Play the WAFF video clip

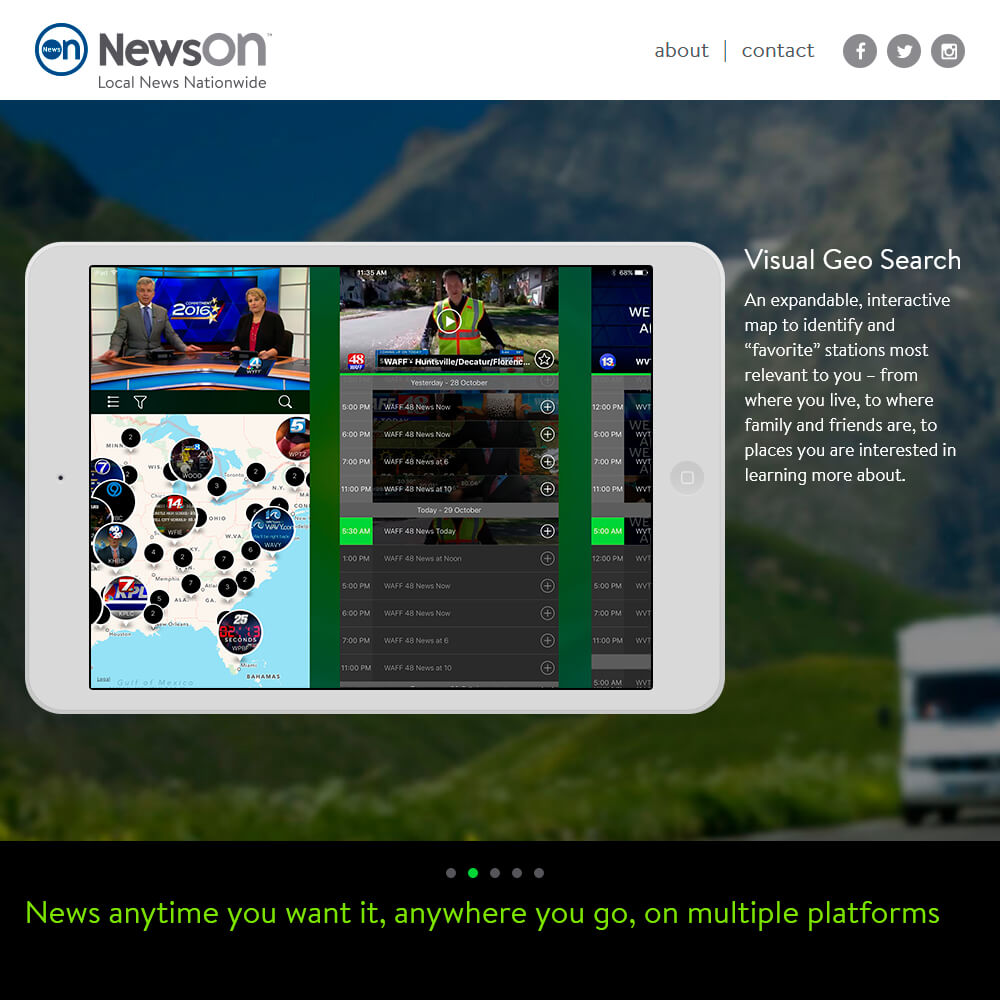449,321
